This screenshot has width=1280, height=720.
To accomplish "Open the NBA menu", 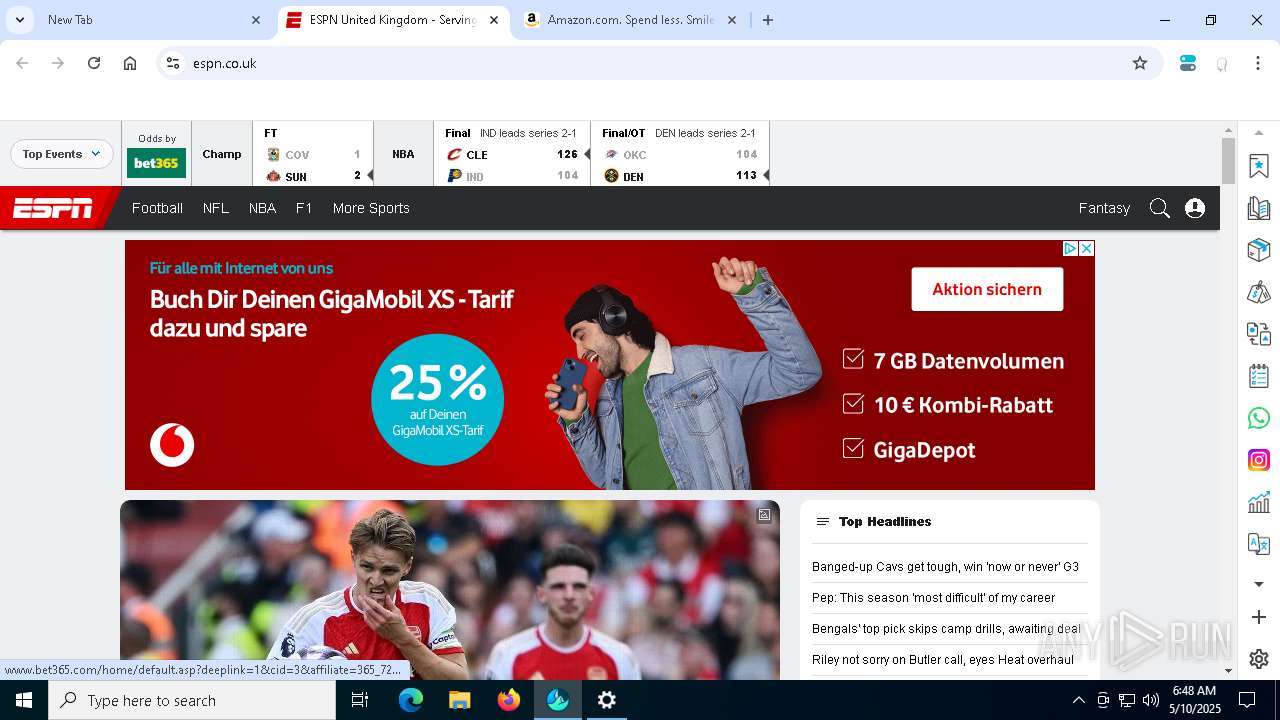I will click(262, 208).
